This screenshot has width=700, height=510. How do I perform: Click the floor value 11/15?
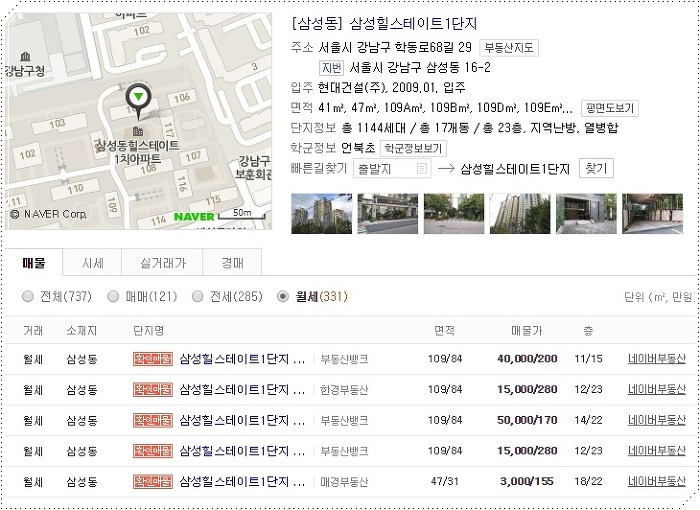point(588,359)
